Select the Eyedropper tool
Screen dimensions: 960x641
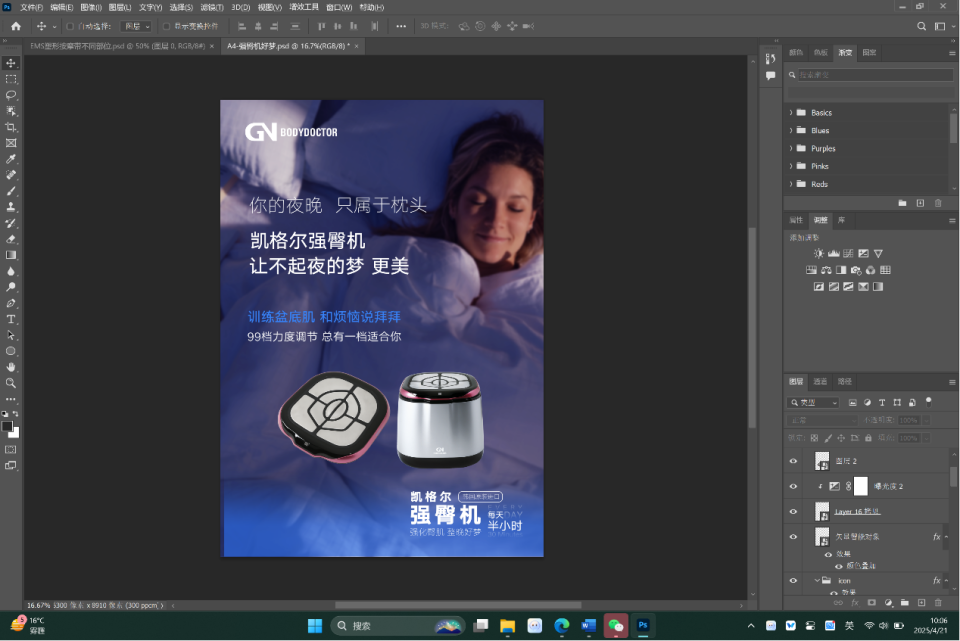pyautogui.click(x=11, y=159)
